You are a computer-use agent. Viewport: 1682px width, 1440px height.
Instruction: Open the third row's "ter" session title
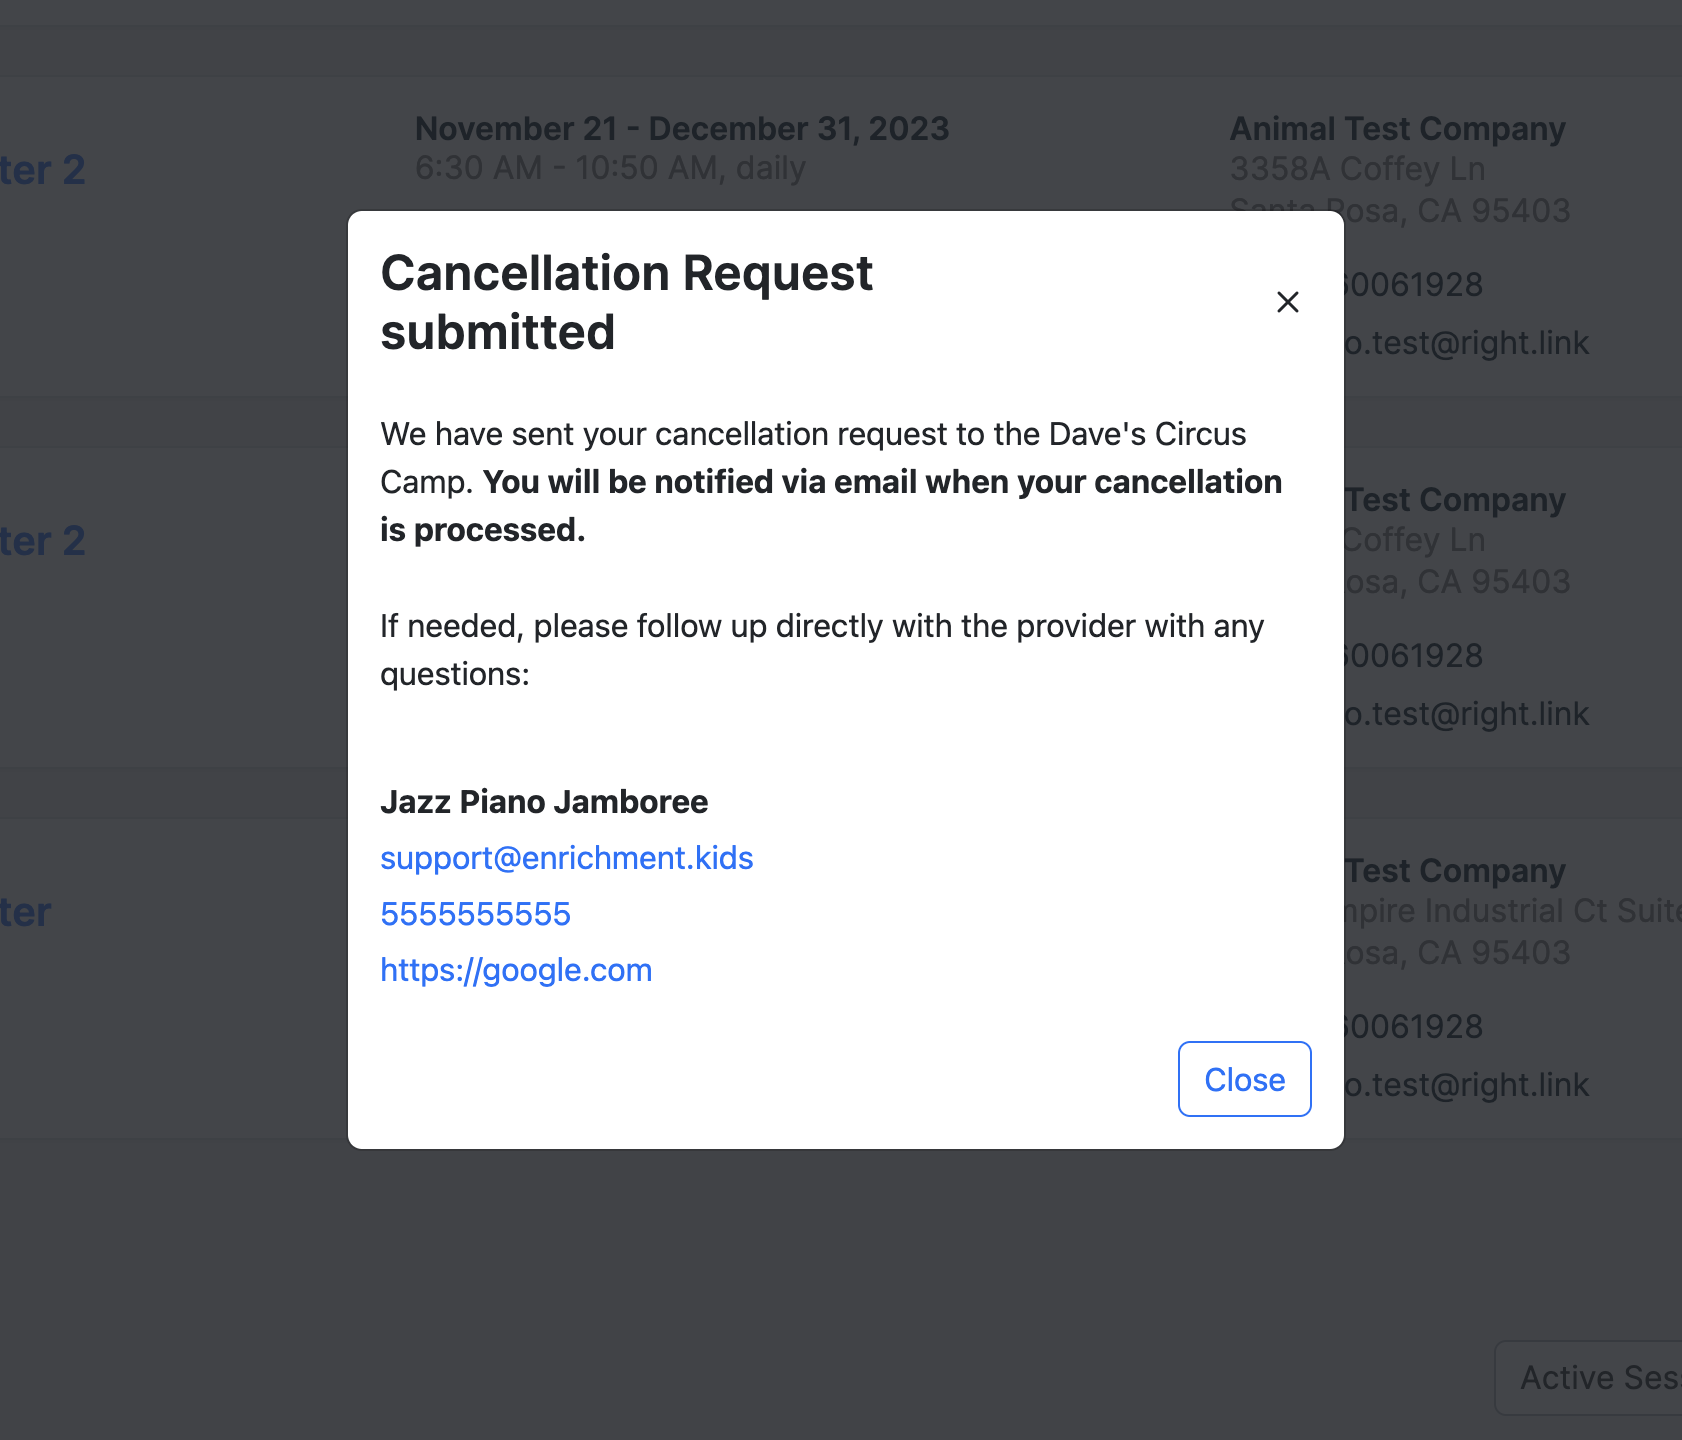26,912
